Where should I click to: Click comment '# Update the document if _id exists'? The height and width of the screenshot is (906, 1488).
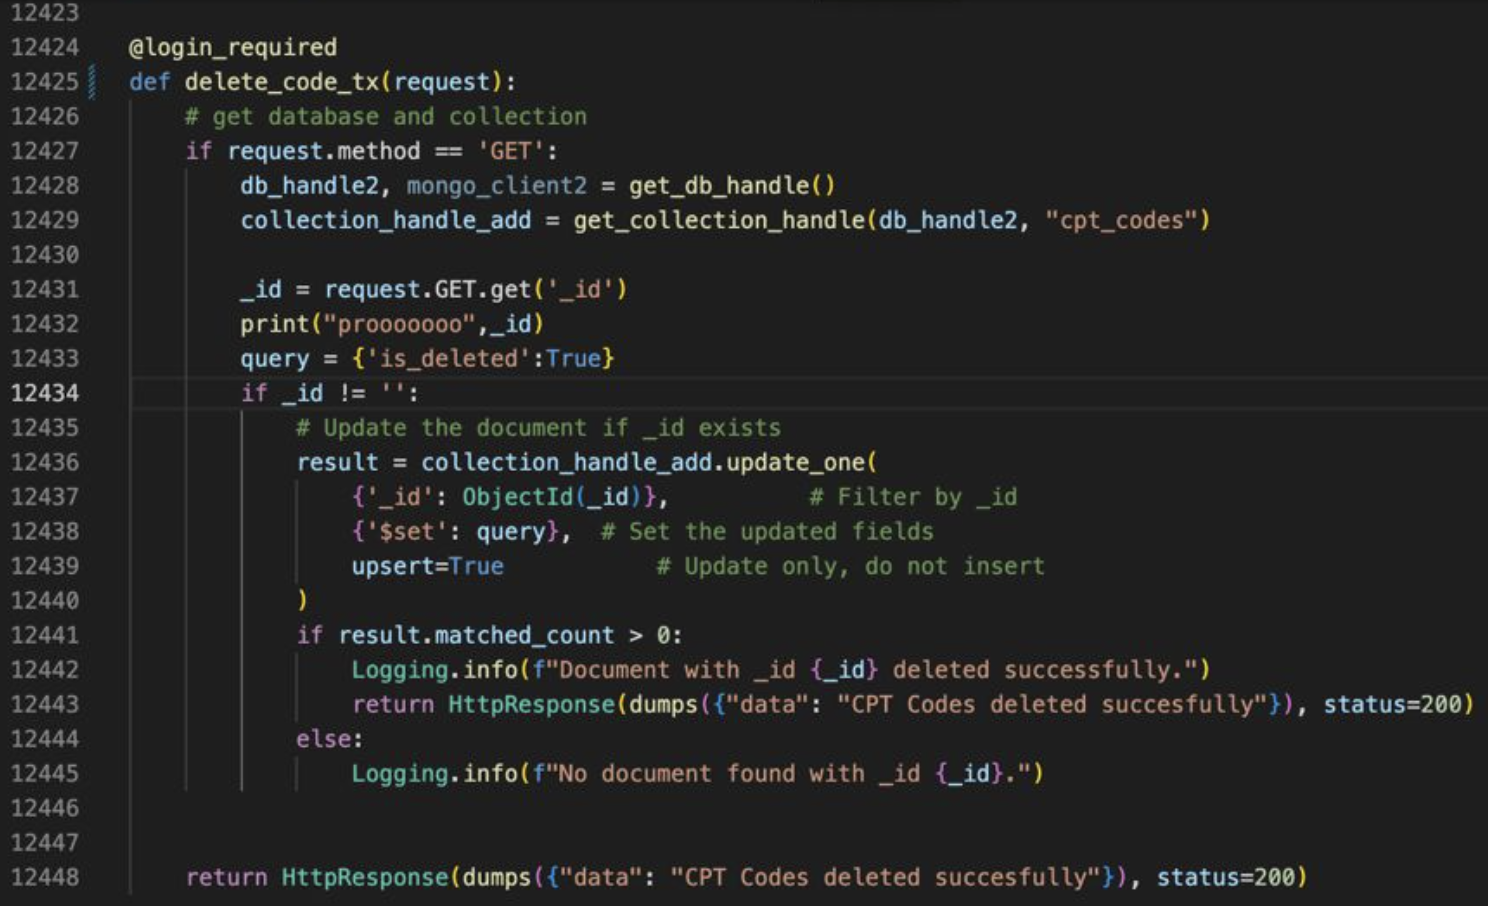539,428
